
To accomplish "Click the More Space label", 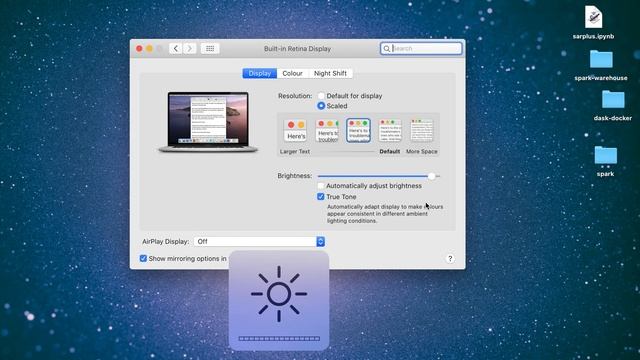I will tap(422, 151).
